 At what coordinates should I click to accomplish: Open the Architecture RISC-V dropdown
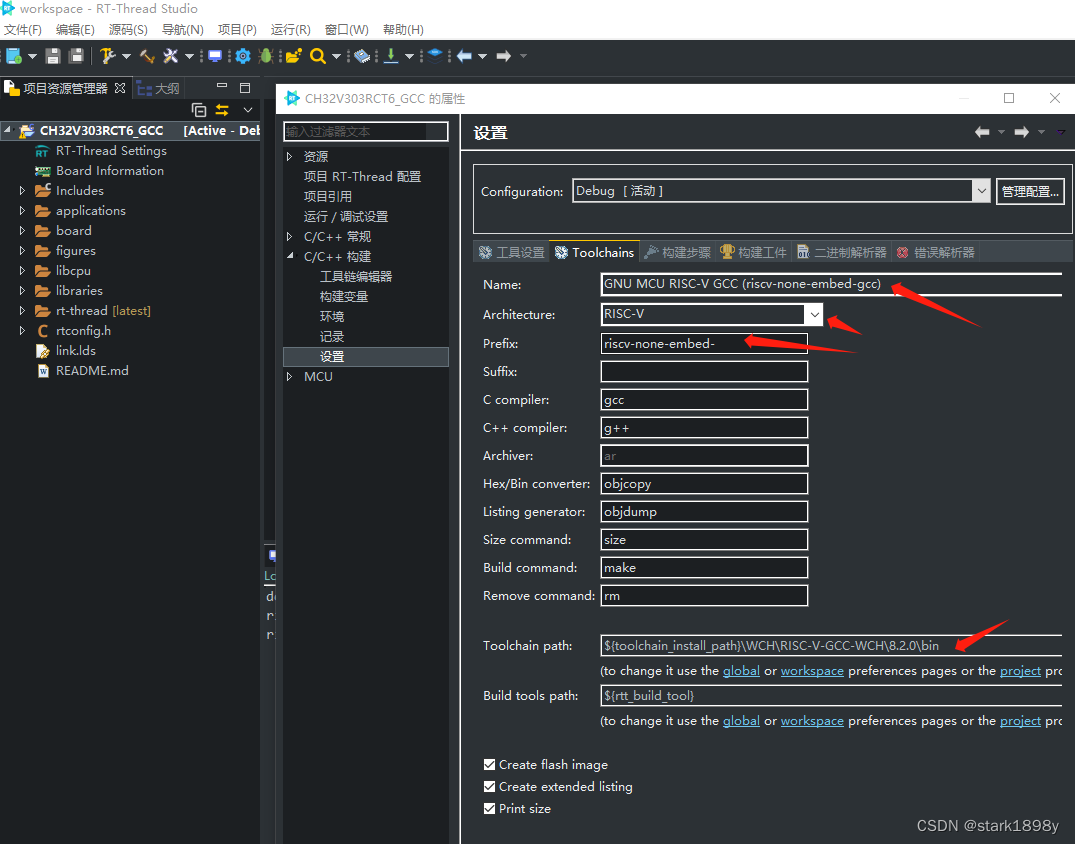(x=814, y=314)
